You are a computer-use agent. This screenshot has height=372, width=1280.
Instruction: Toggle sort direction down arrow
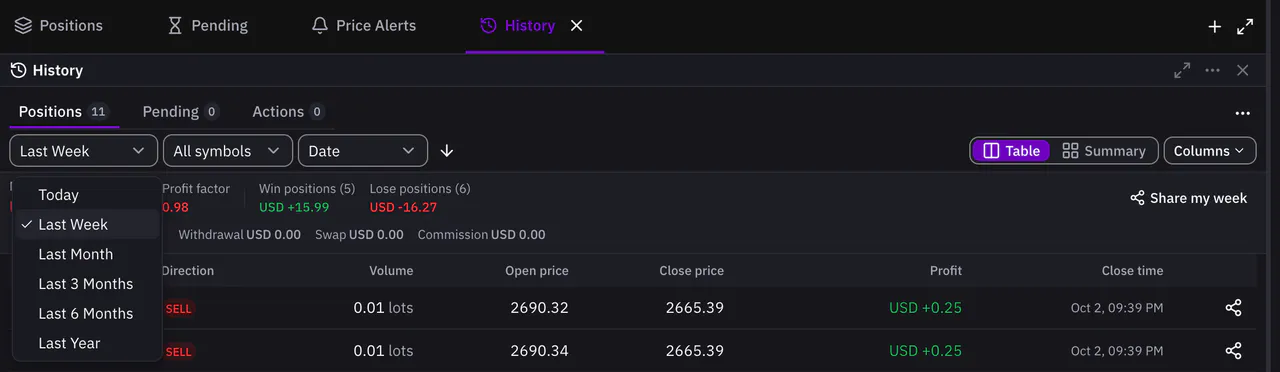447,151
